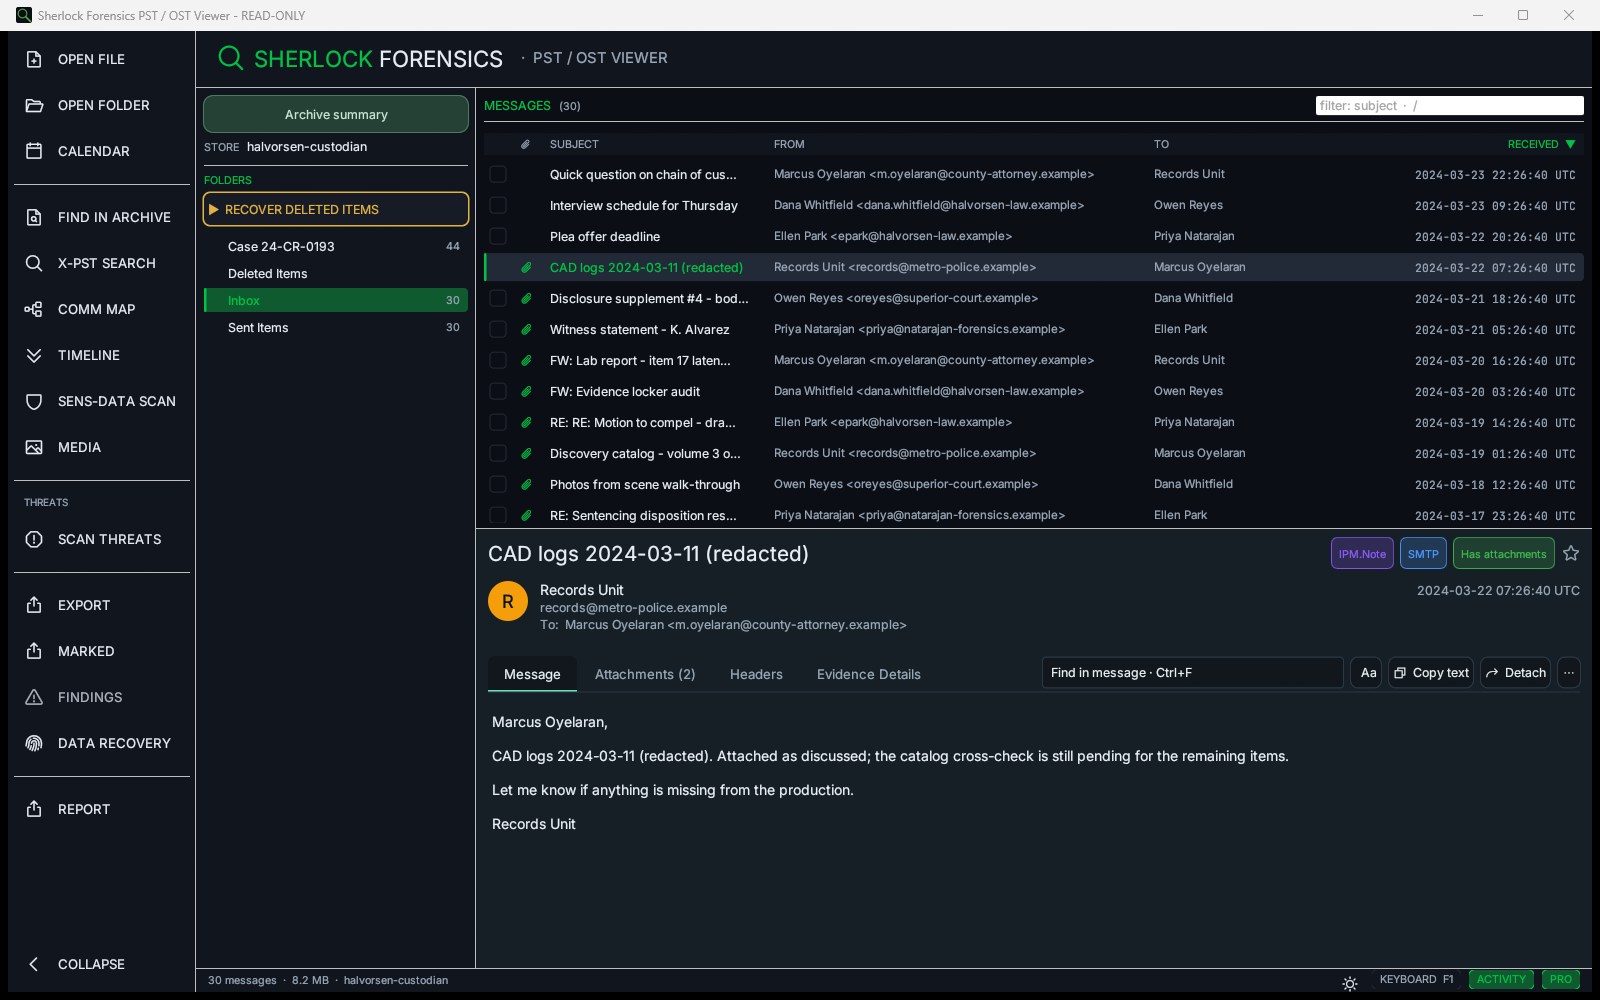
Task: Click the attachment column header paperclip
Action: coord(525,144)
